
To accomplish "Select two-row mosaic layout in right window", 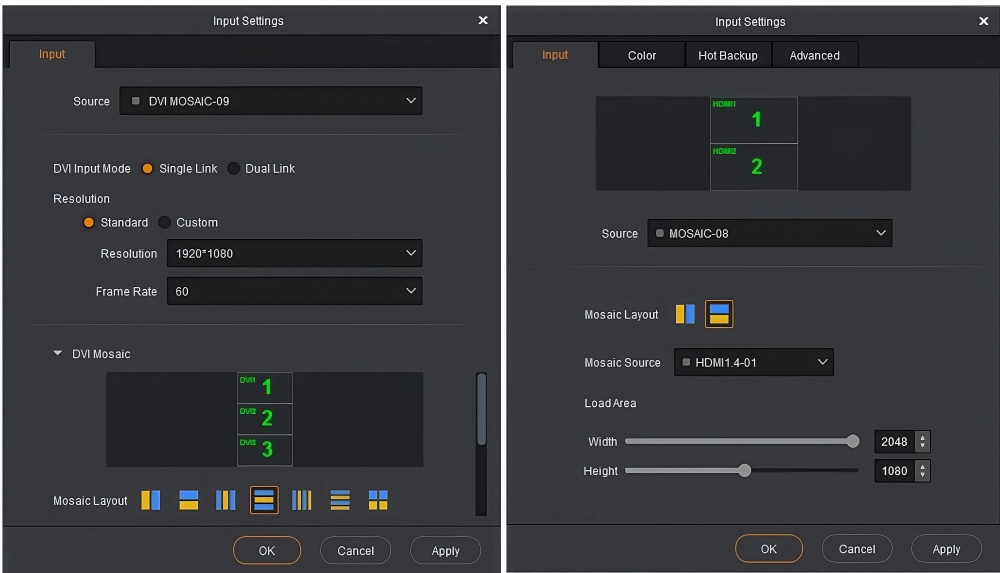I will point(719,314).
